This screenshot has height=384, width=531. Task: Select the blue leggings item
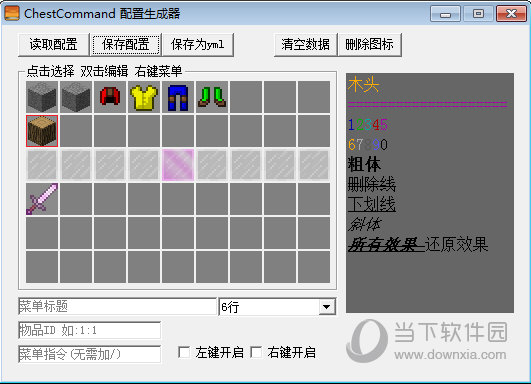tap(178, 97)
